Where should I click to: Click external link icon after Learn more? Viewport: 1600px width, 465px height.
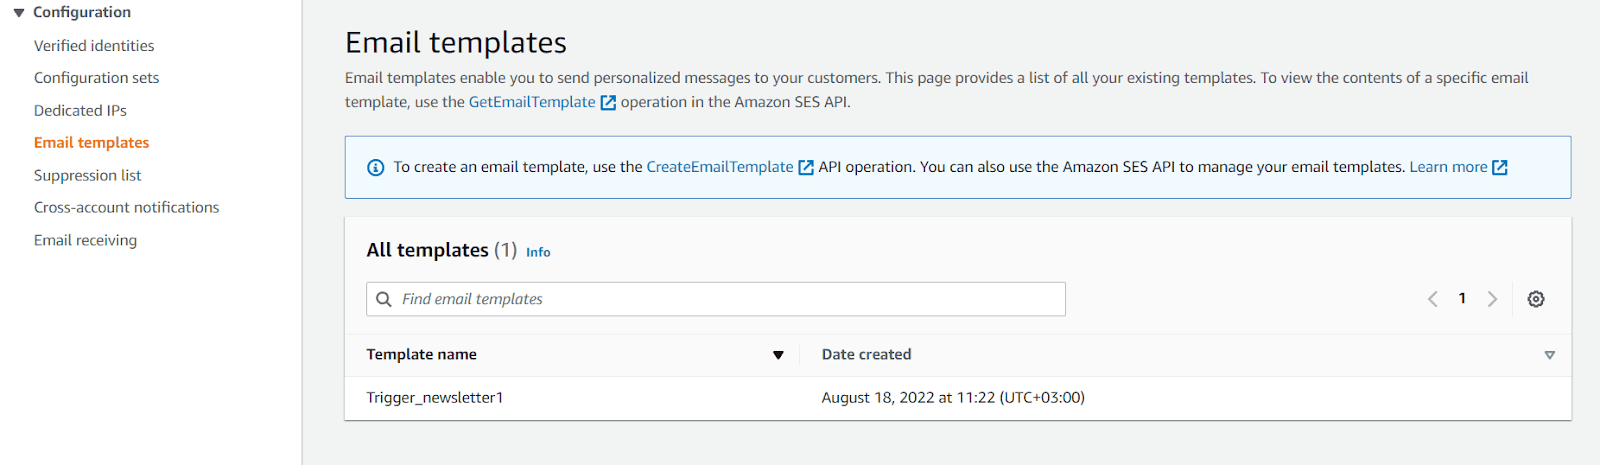pos(1500,167)
